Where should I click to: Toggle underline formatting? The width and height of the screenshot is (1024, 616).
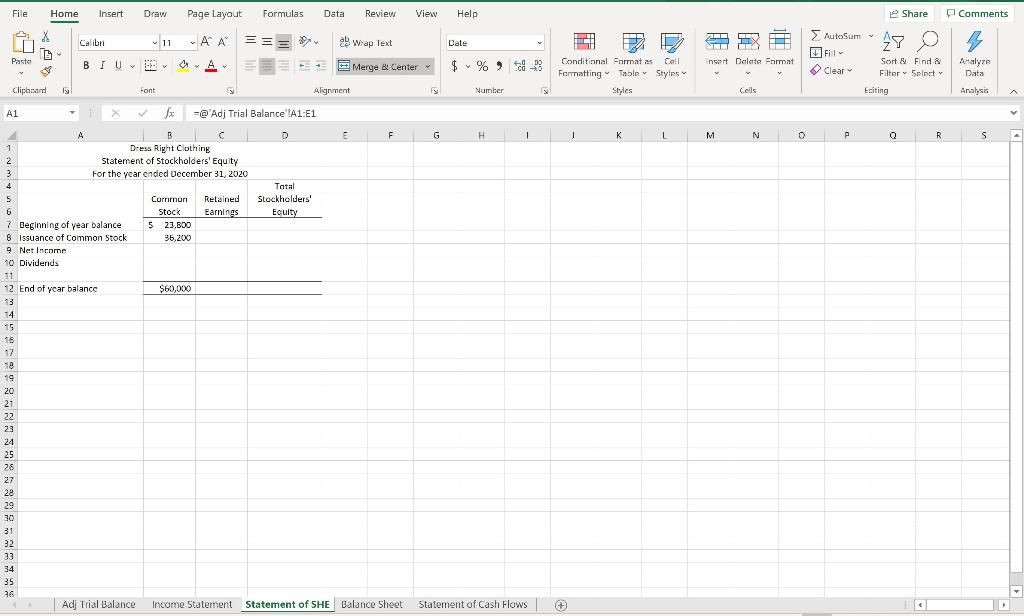click(x=117, y=65)
